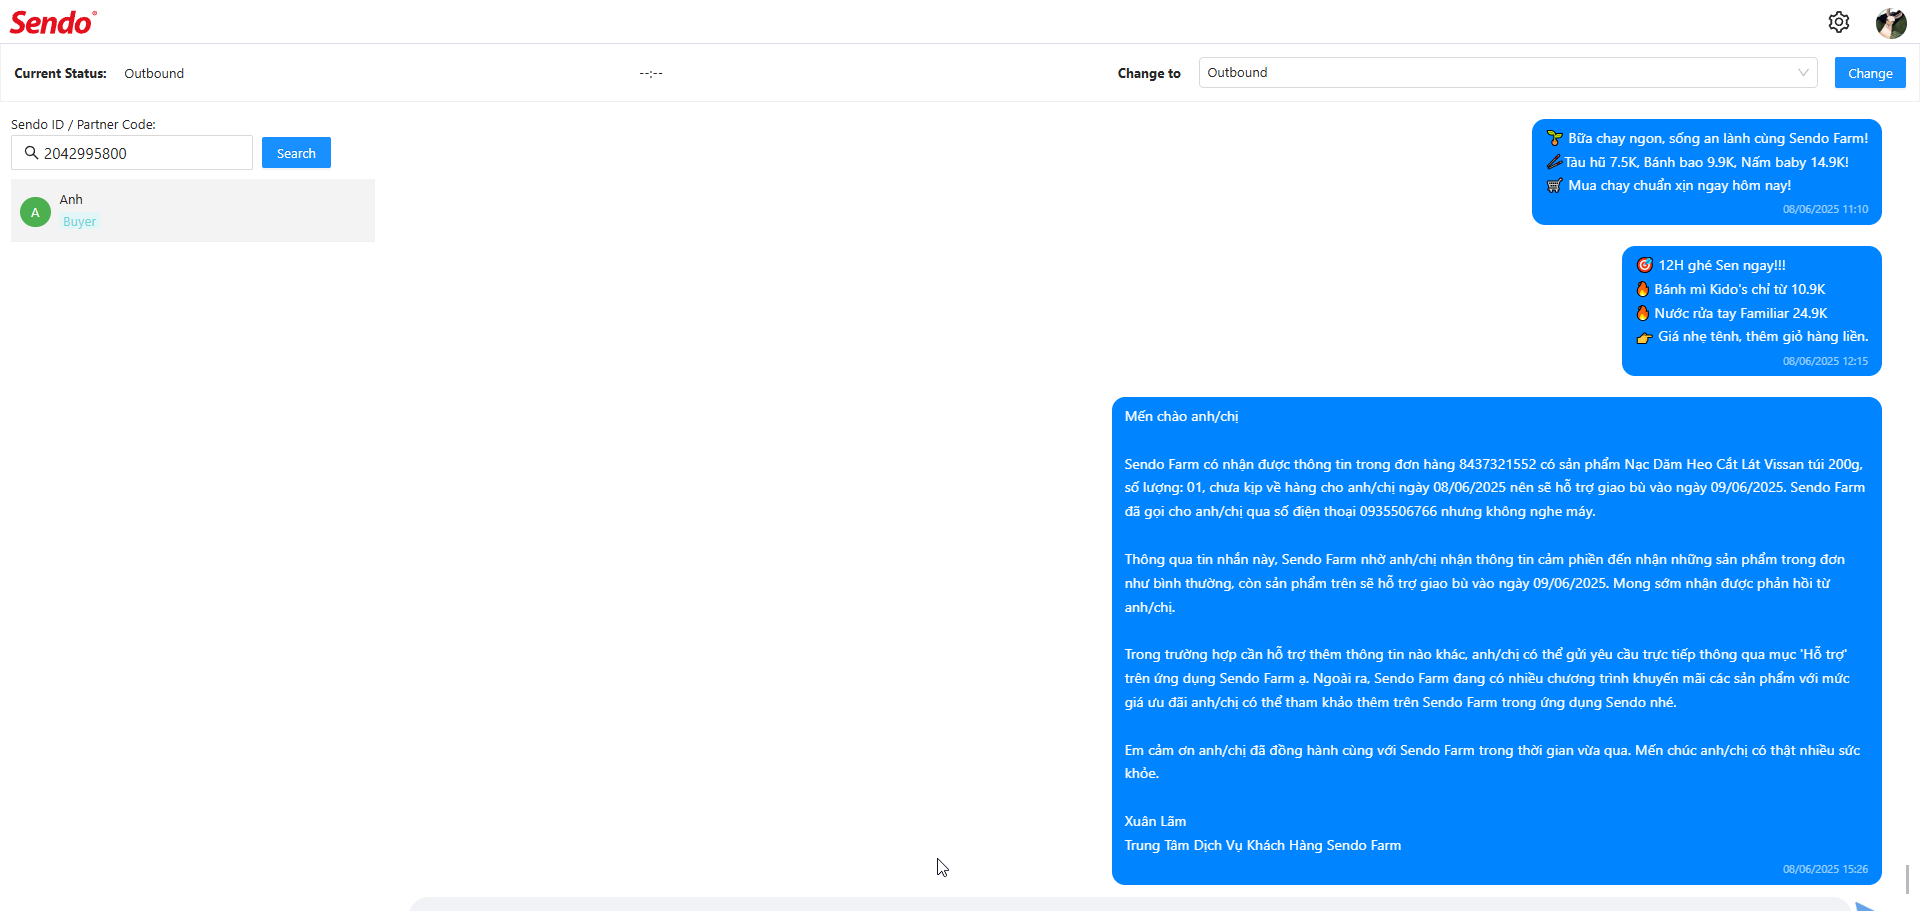Click the current status value 'Outbound'
The width and height of the screenshot is (1920, 911).
(x=154, y=73)
